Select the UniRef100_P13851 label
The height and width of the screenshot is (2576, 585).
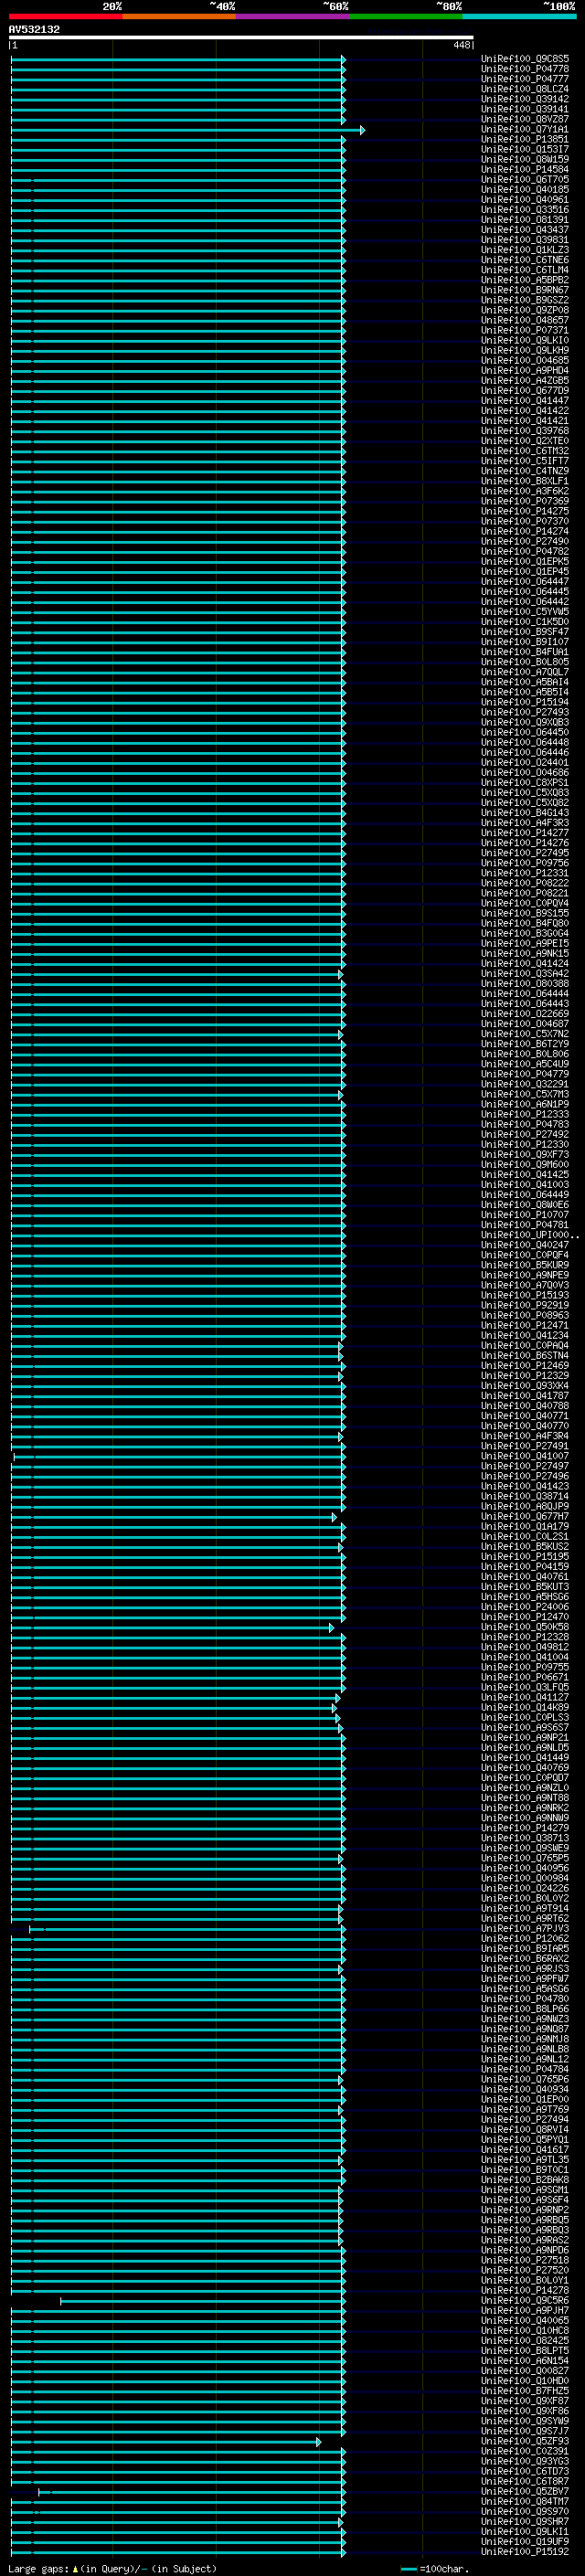coord(525,139)
